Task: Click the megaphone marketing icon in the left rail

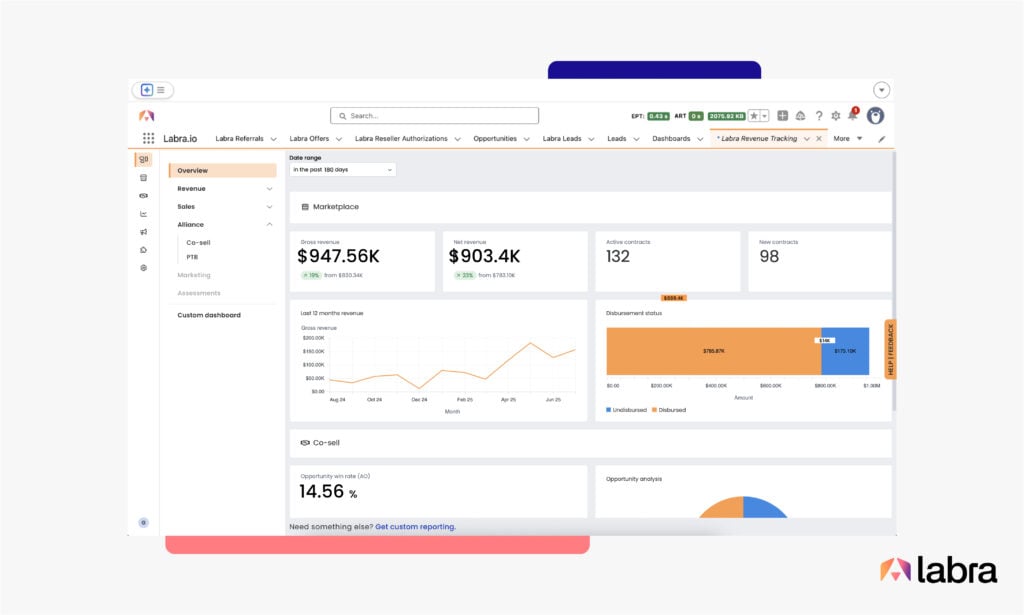Action: pos(144,232)
